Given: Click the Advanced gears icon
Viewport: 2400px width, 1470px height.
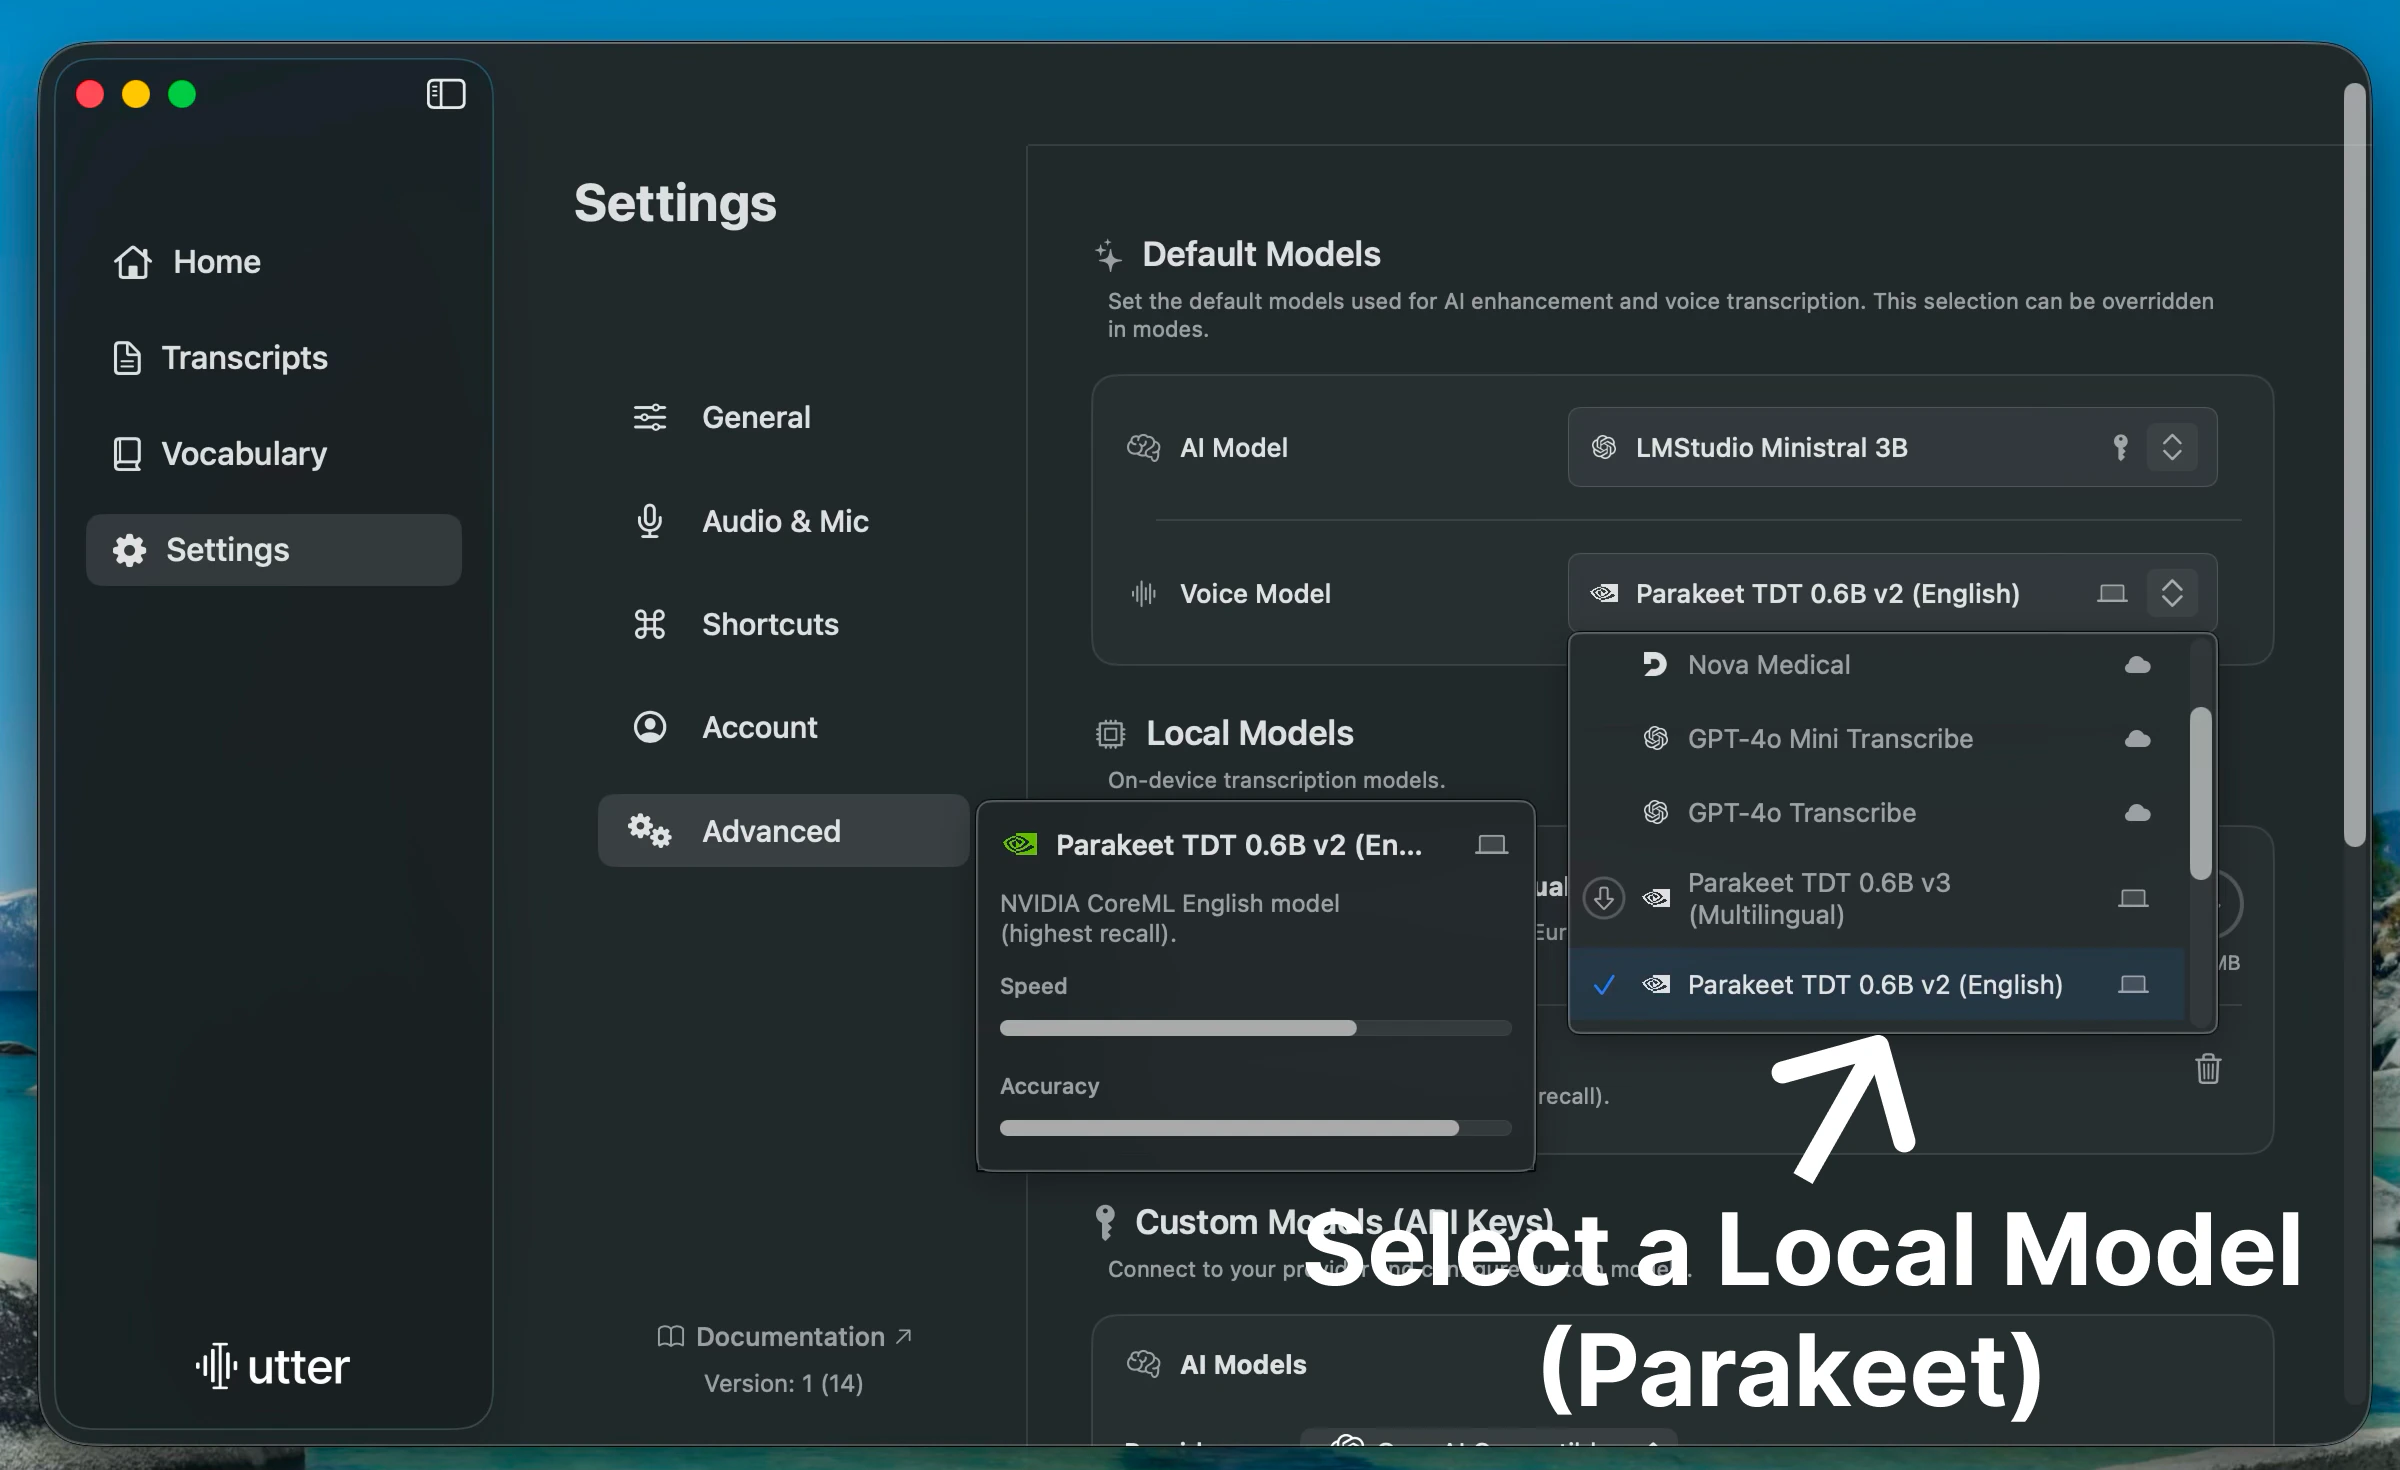Looking at the screenshot, I should [649, 830].
